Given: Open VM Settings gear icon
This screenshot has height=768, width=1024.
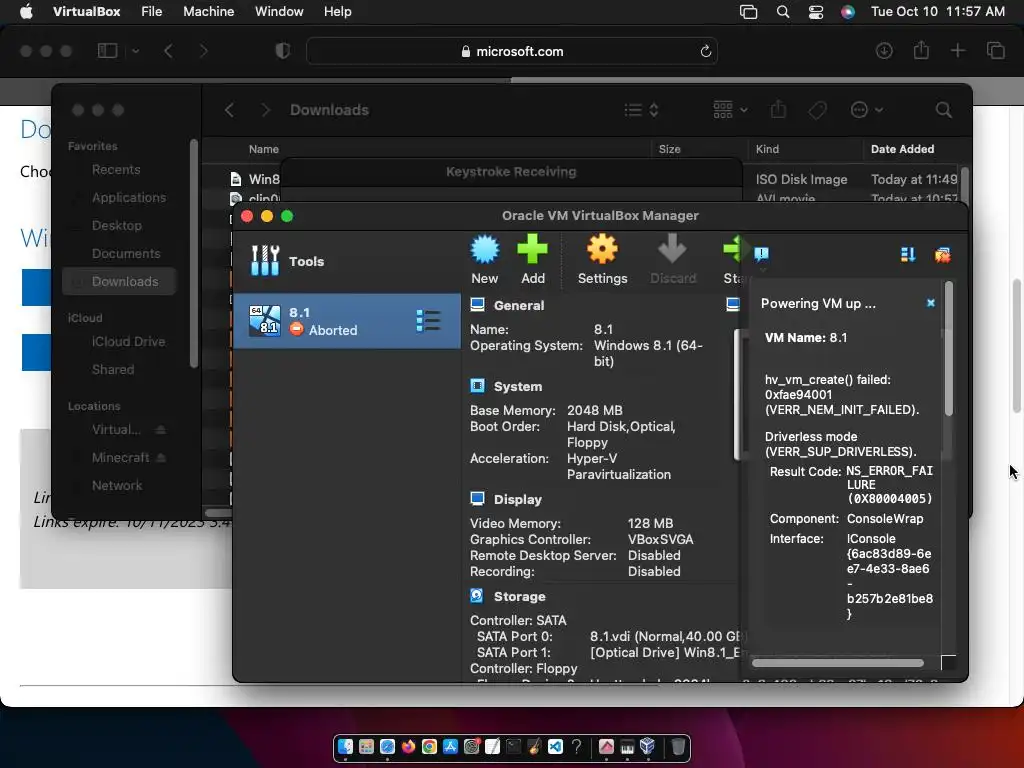Looking at the screenshot, I should [x=602, y=249].
